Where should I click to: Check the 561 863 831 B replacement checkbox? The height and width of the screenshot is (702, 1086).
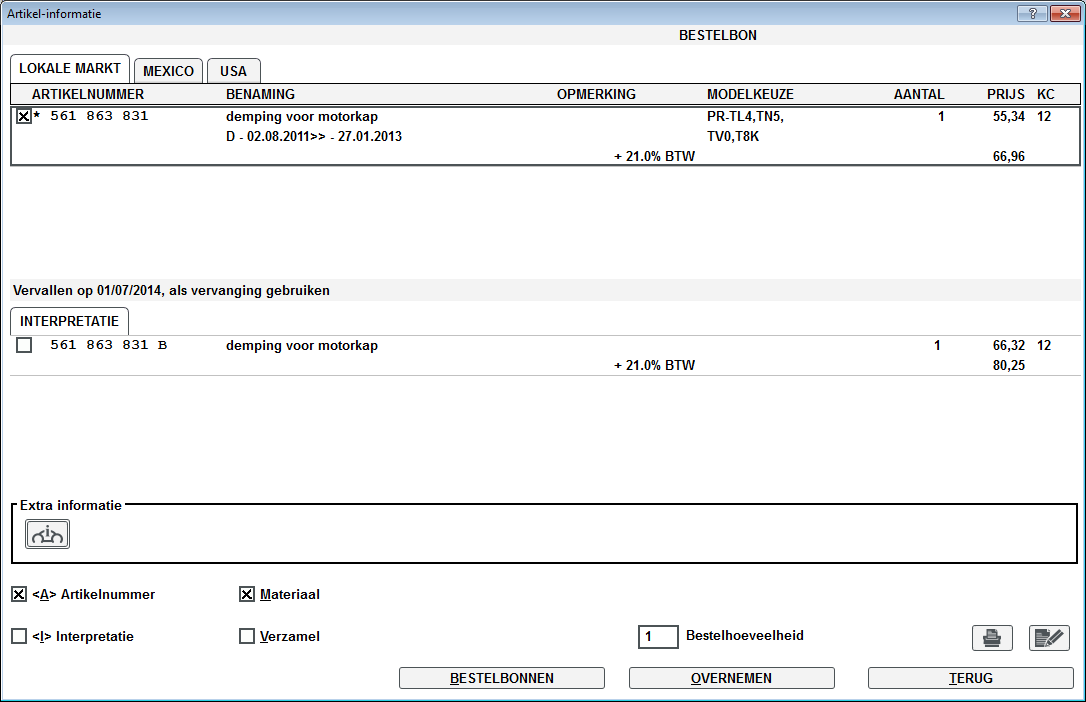24,346
